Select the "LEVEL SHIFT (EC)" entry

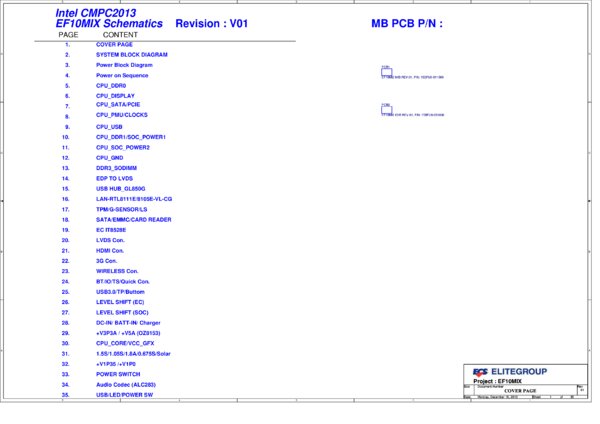[120, 302]
